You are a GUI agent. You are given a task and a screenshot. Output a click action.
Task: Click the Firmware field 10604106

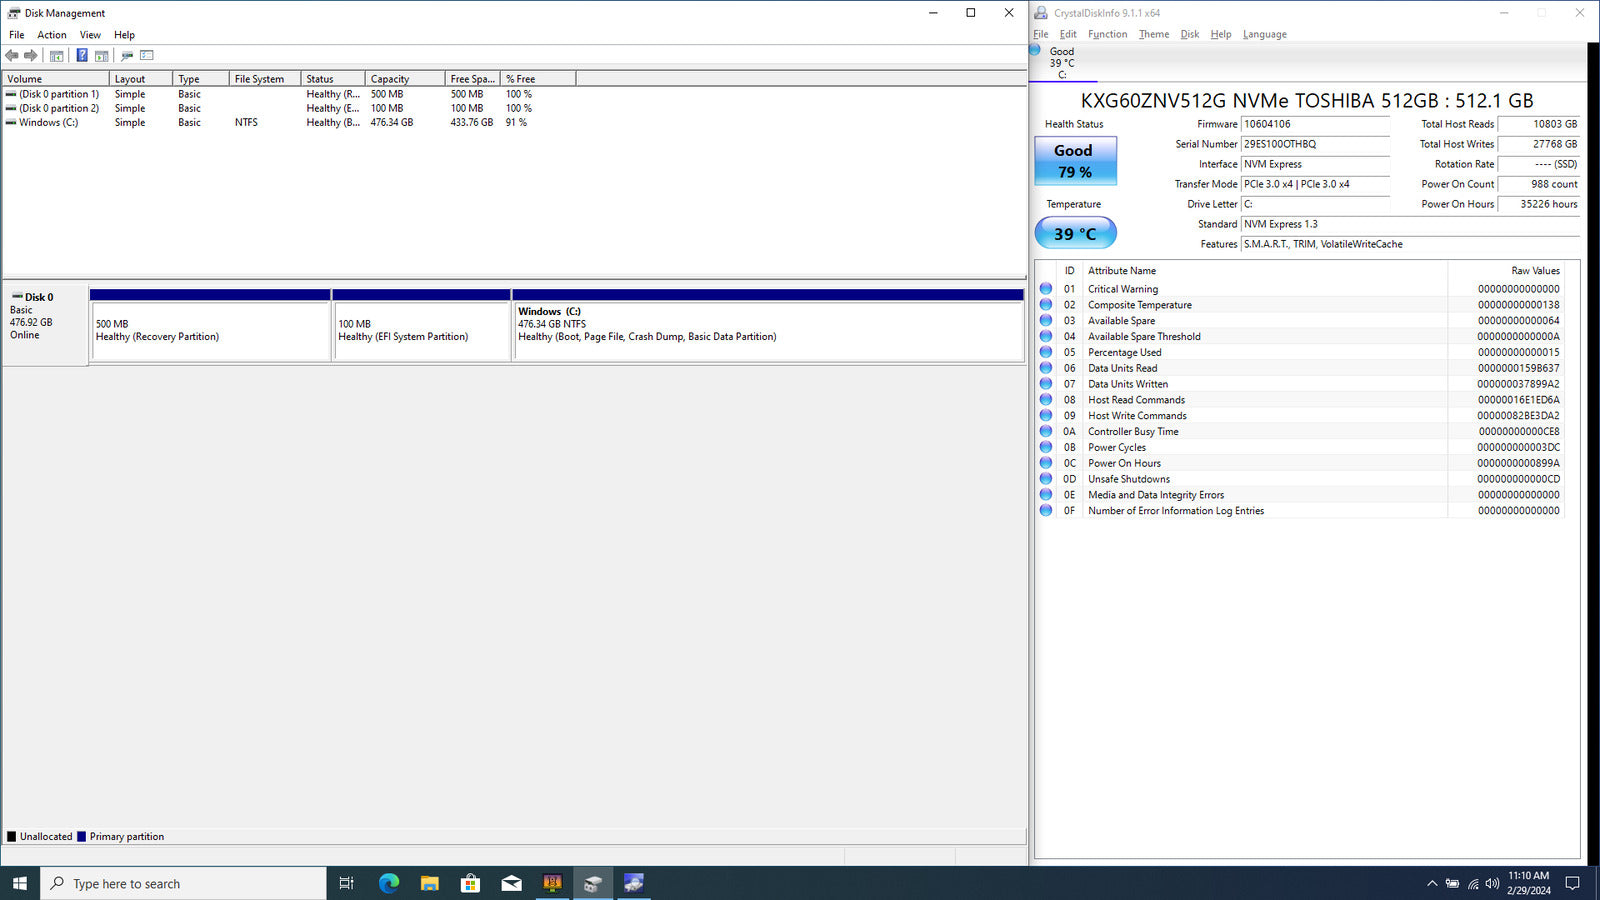[x=1315, y=124]
